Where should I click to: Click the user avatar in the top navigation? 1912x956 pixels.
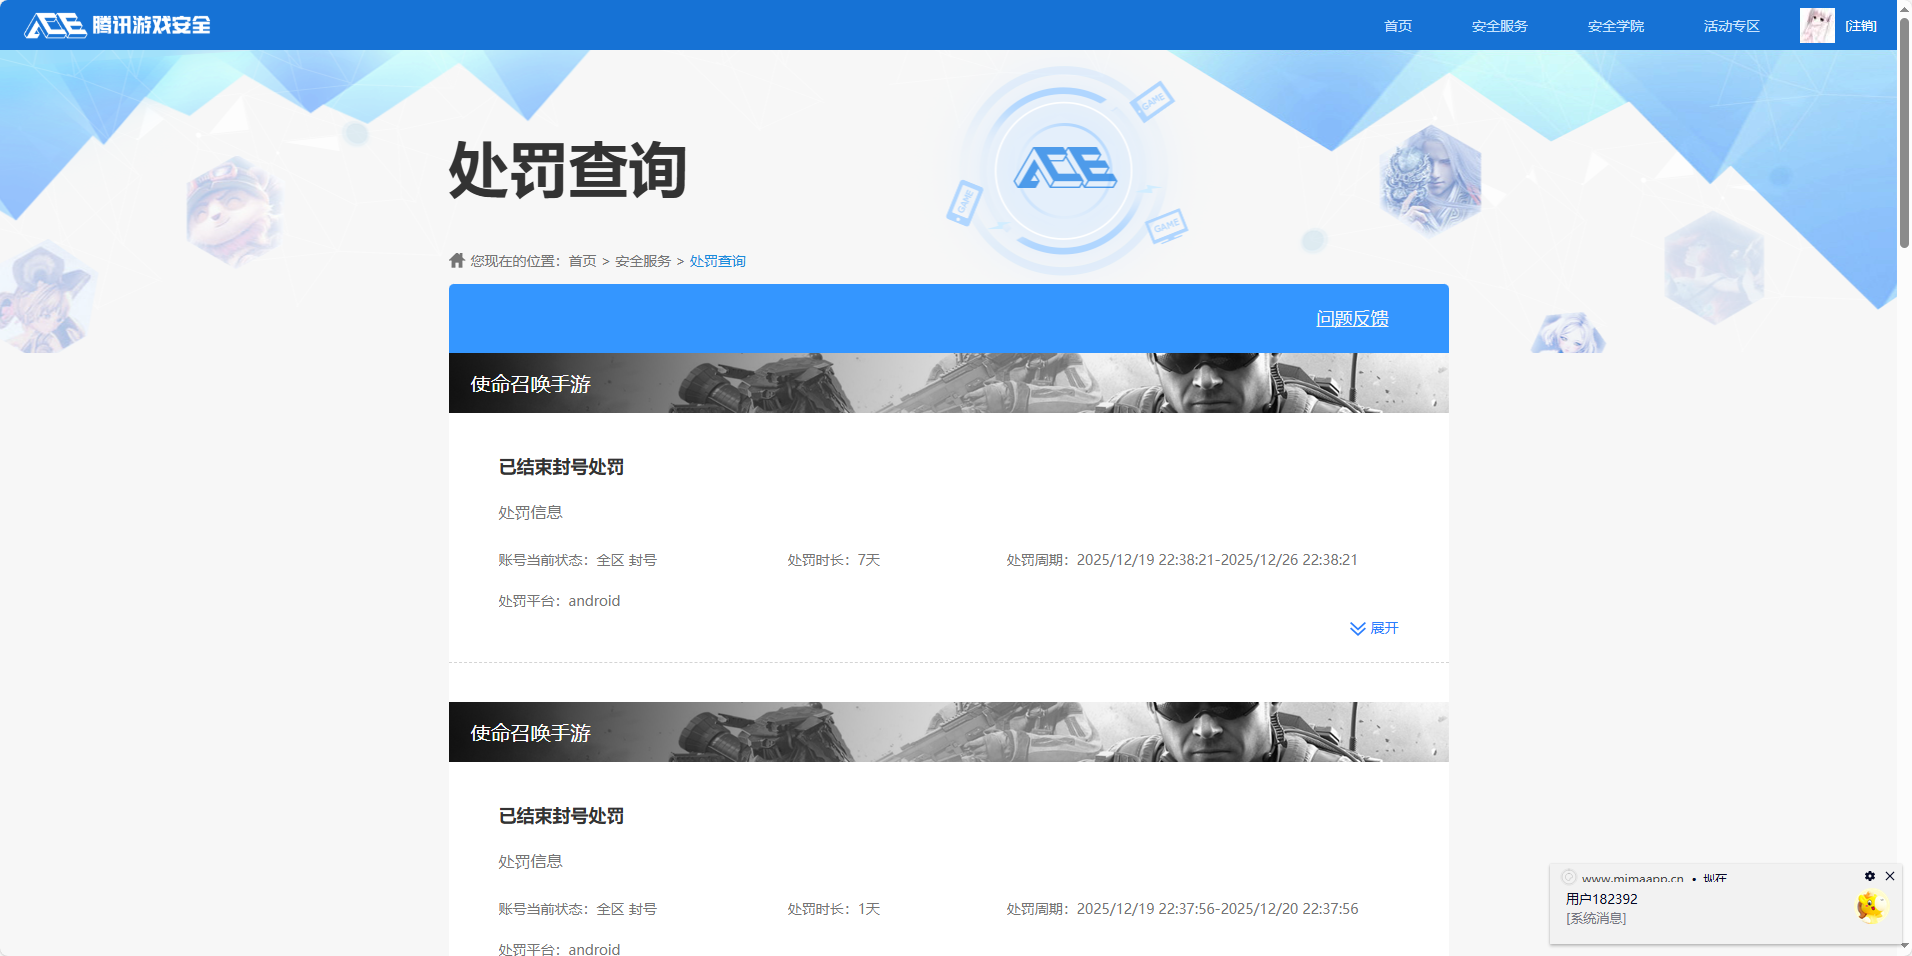[x=1816, y=25]
